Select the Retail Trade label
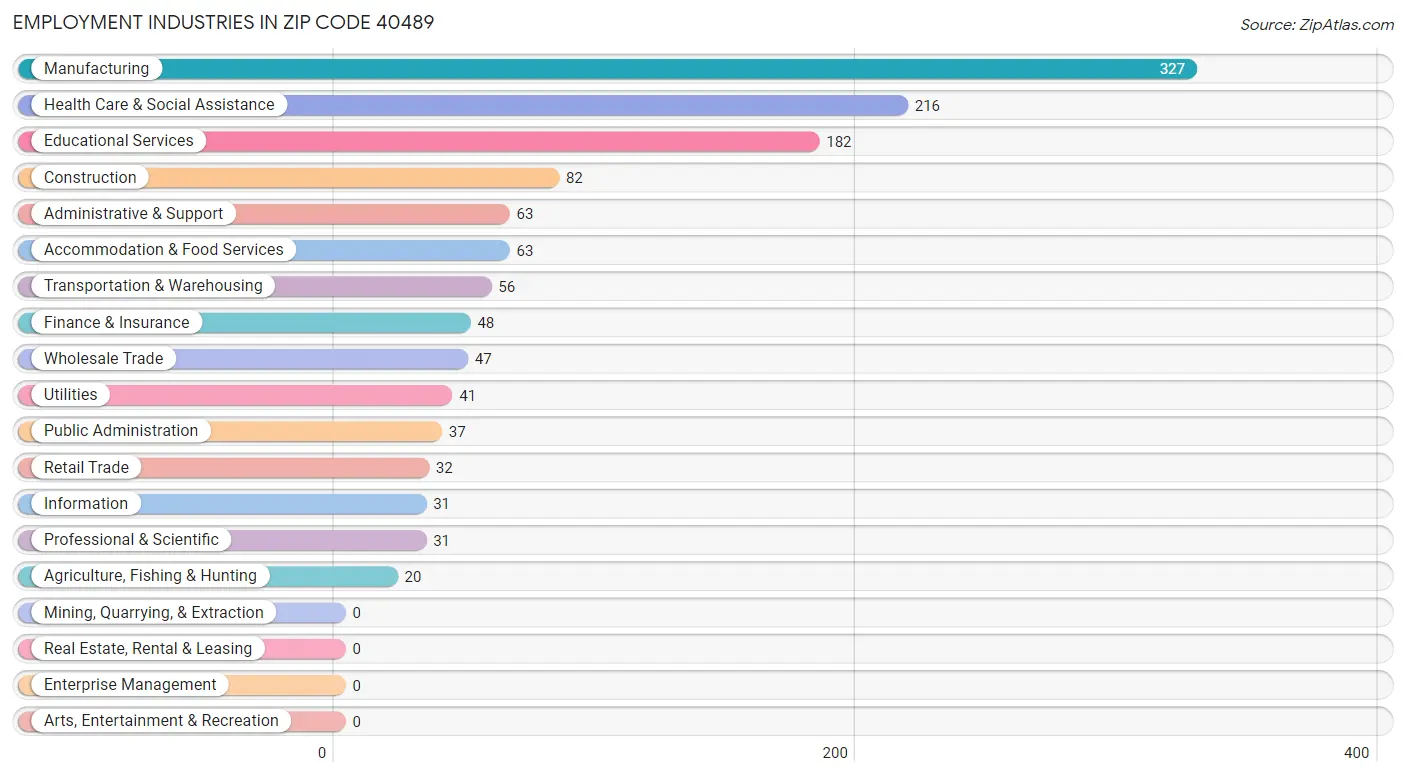1406x776 pixels. point(86,468)
